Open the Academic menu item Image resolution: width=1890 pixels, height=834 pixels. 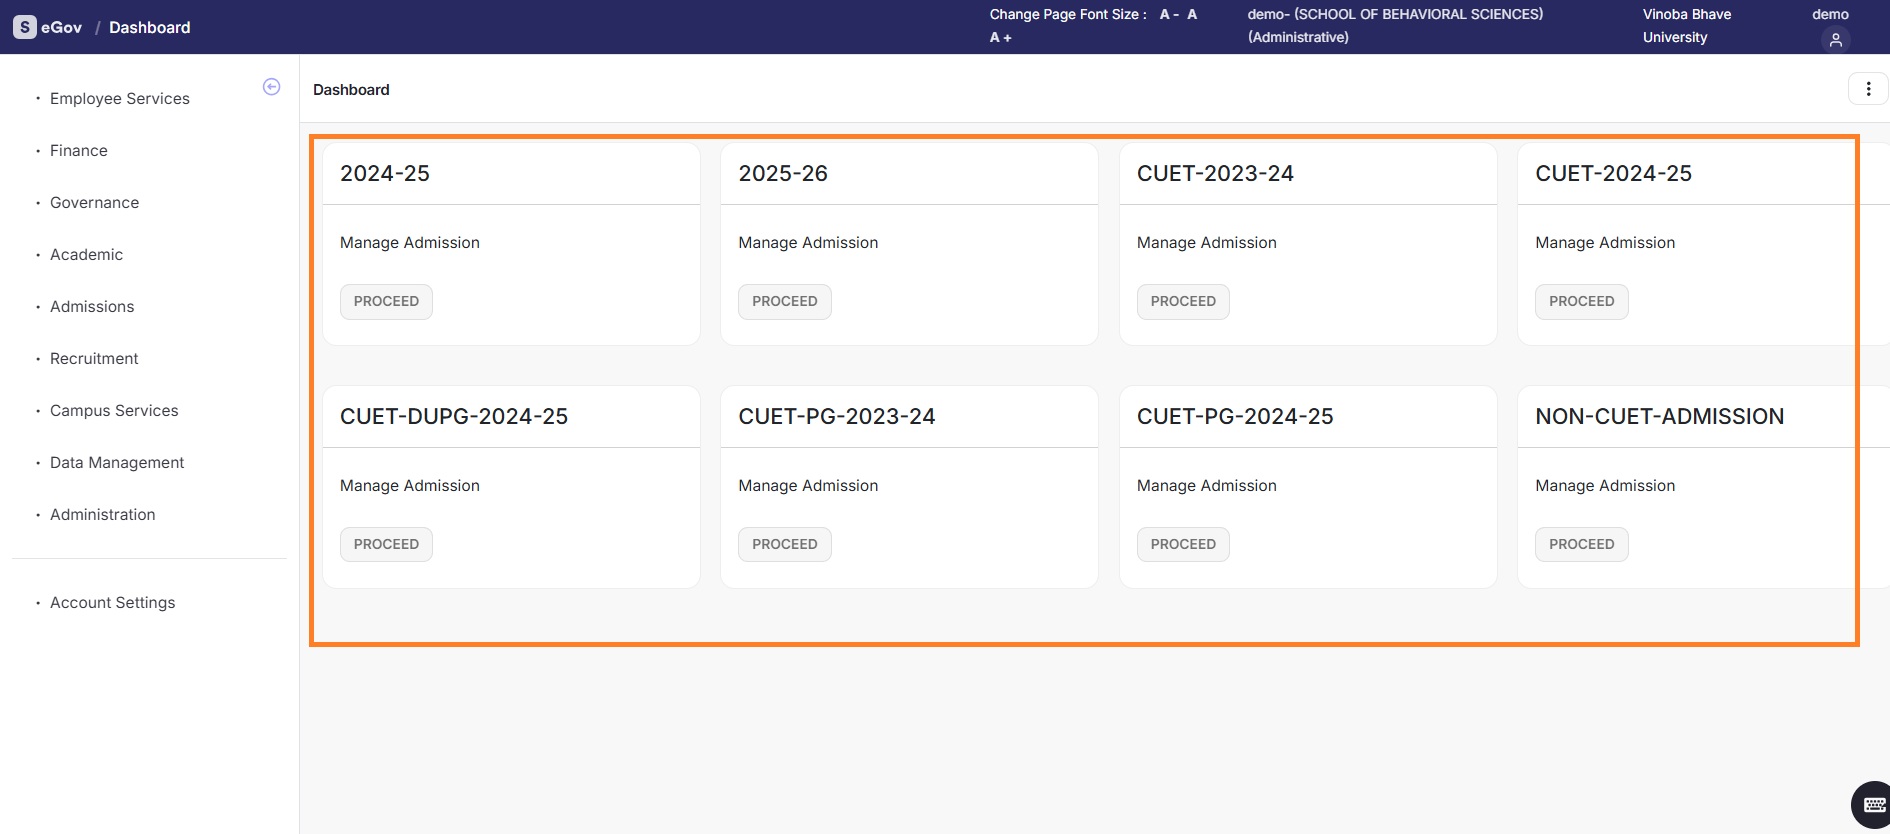point(86,255)
